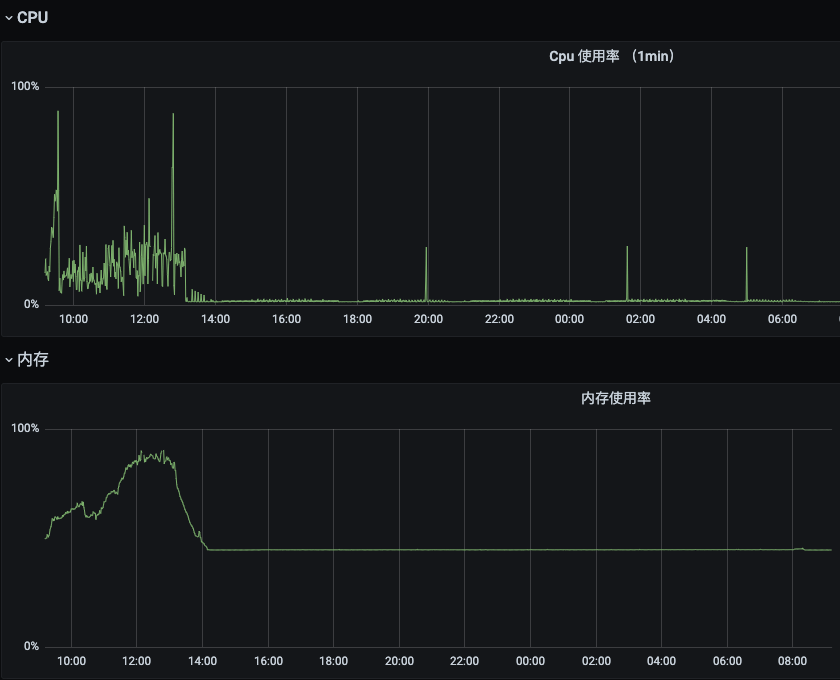The height and width of the screenshot is (680, 840).
Task: Click the 16:00 time label on memory chart
Action: pyautogui.click(x=268, y=661)
